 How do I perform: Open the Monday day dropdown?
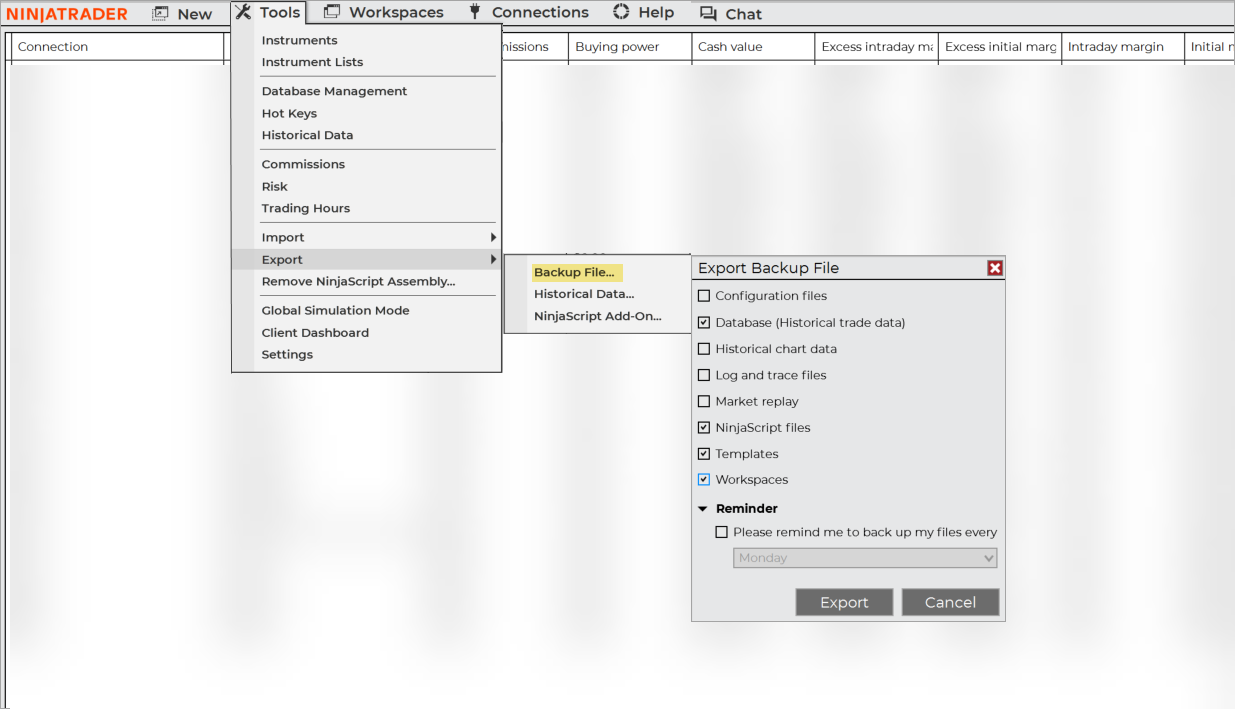pyautogui.click(x=865, y=558)
